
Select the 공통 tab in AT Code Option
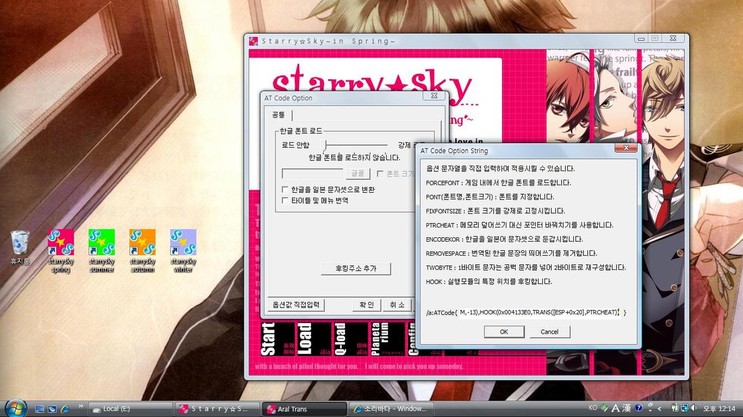pyautogui.click(x=278, y=115)
